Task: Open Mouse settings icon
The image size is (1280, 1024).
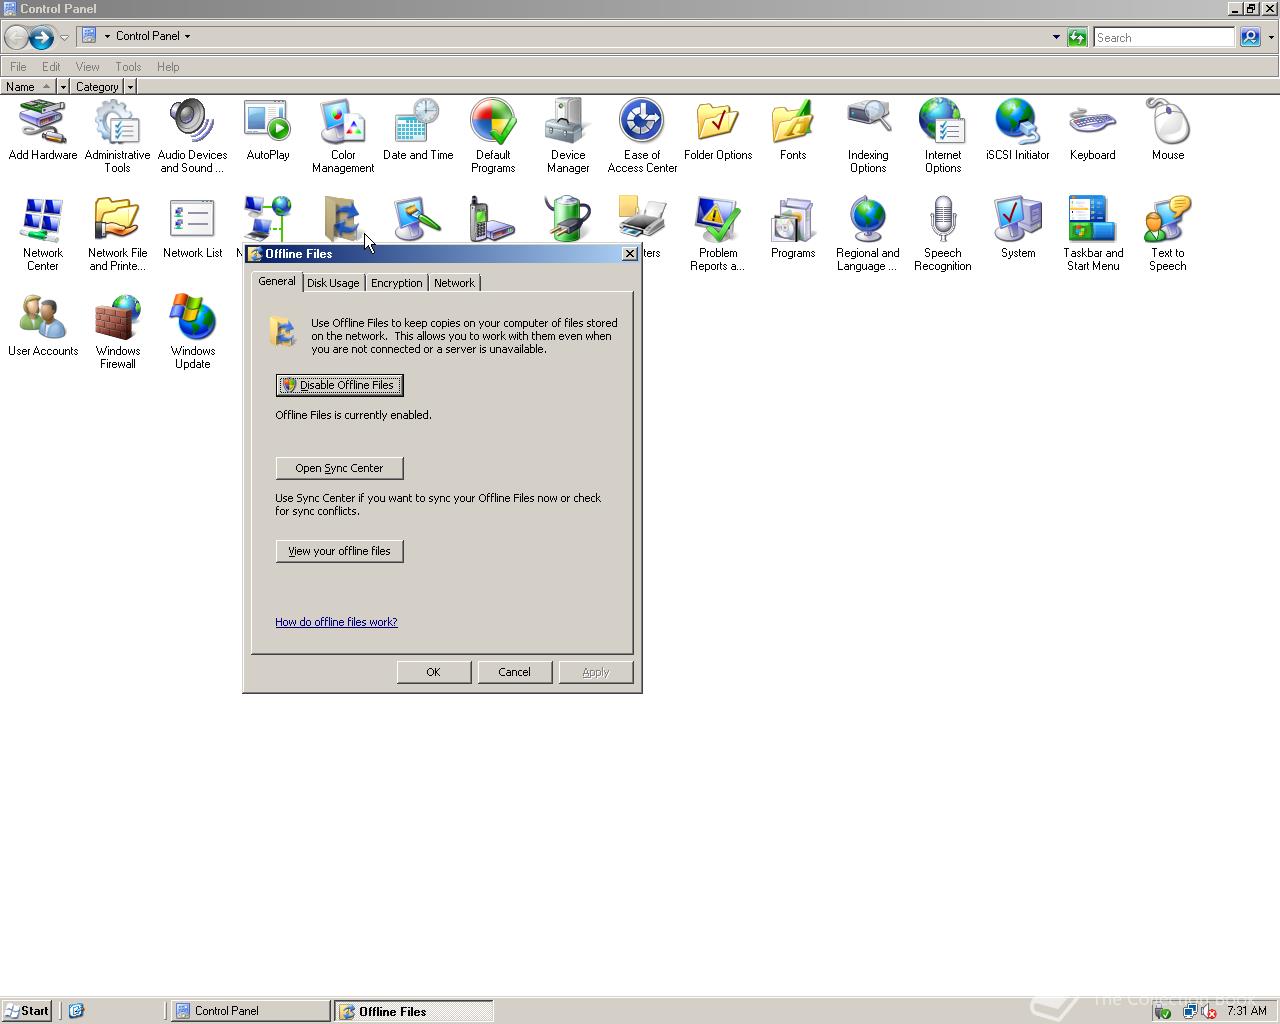Action: (1167, 131)
